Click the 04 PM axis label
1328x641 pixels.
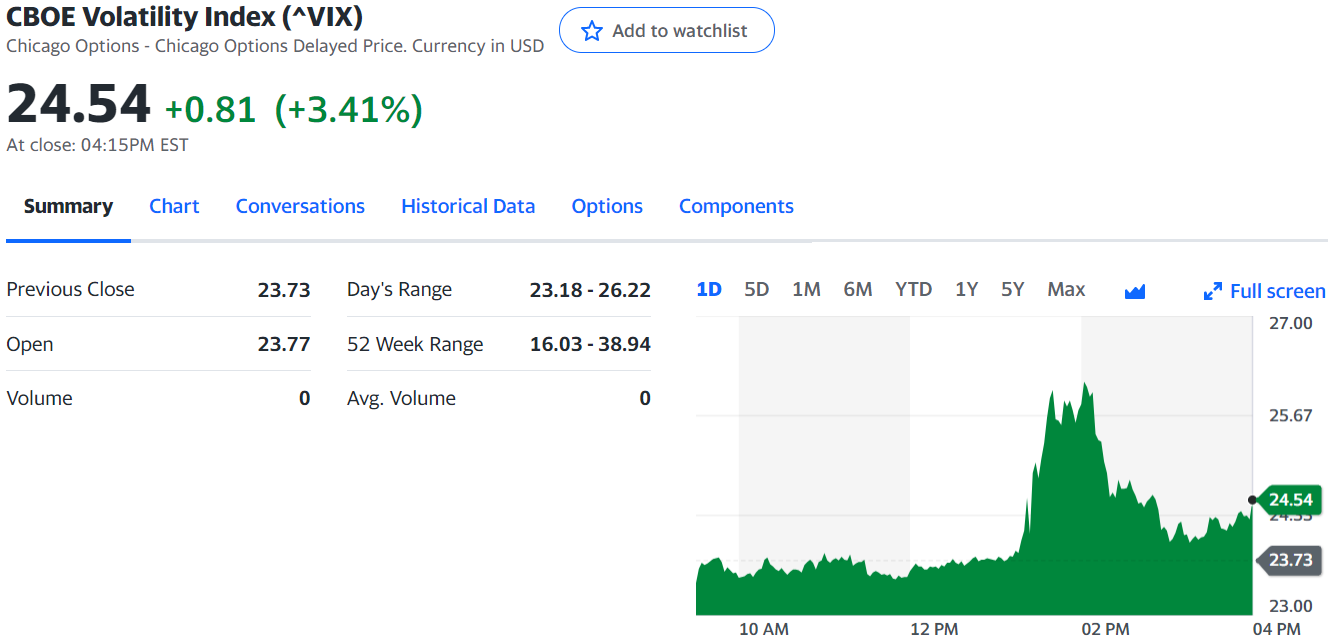1276,629
